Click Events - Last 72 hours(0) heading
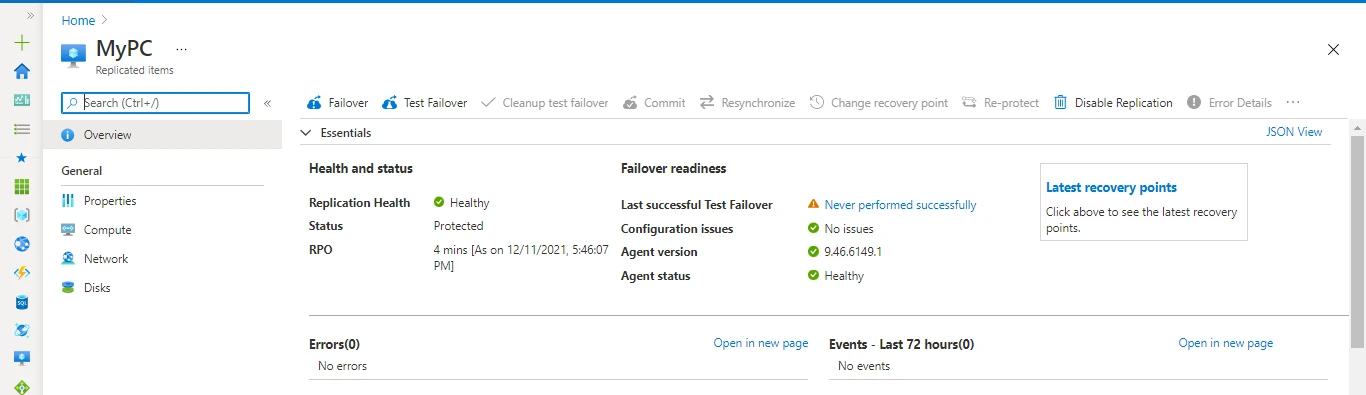The width and height of the screenshot is (1366, 395). click(x=901, y=344)
